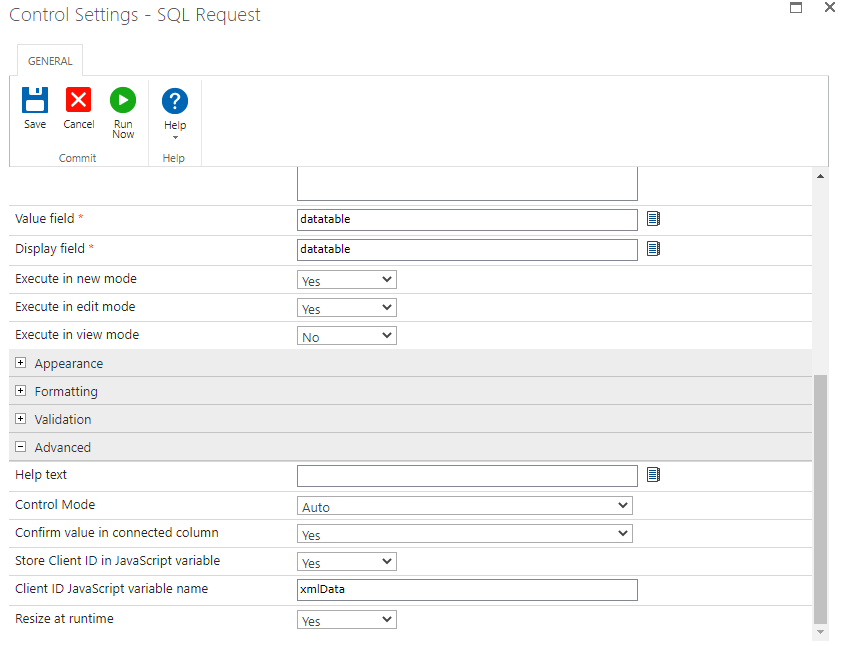The height and width of the screenshot is (646, 841).
Task: Open value picker icon beside Help text
Action: pyautogui.click(x=653, y=475)
